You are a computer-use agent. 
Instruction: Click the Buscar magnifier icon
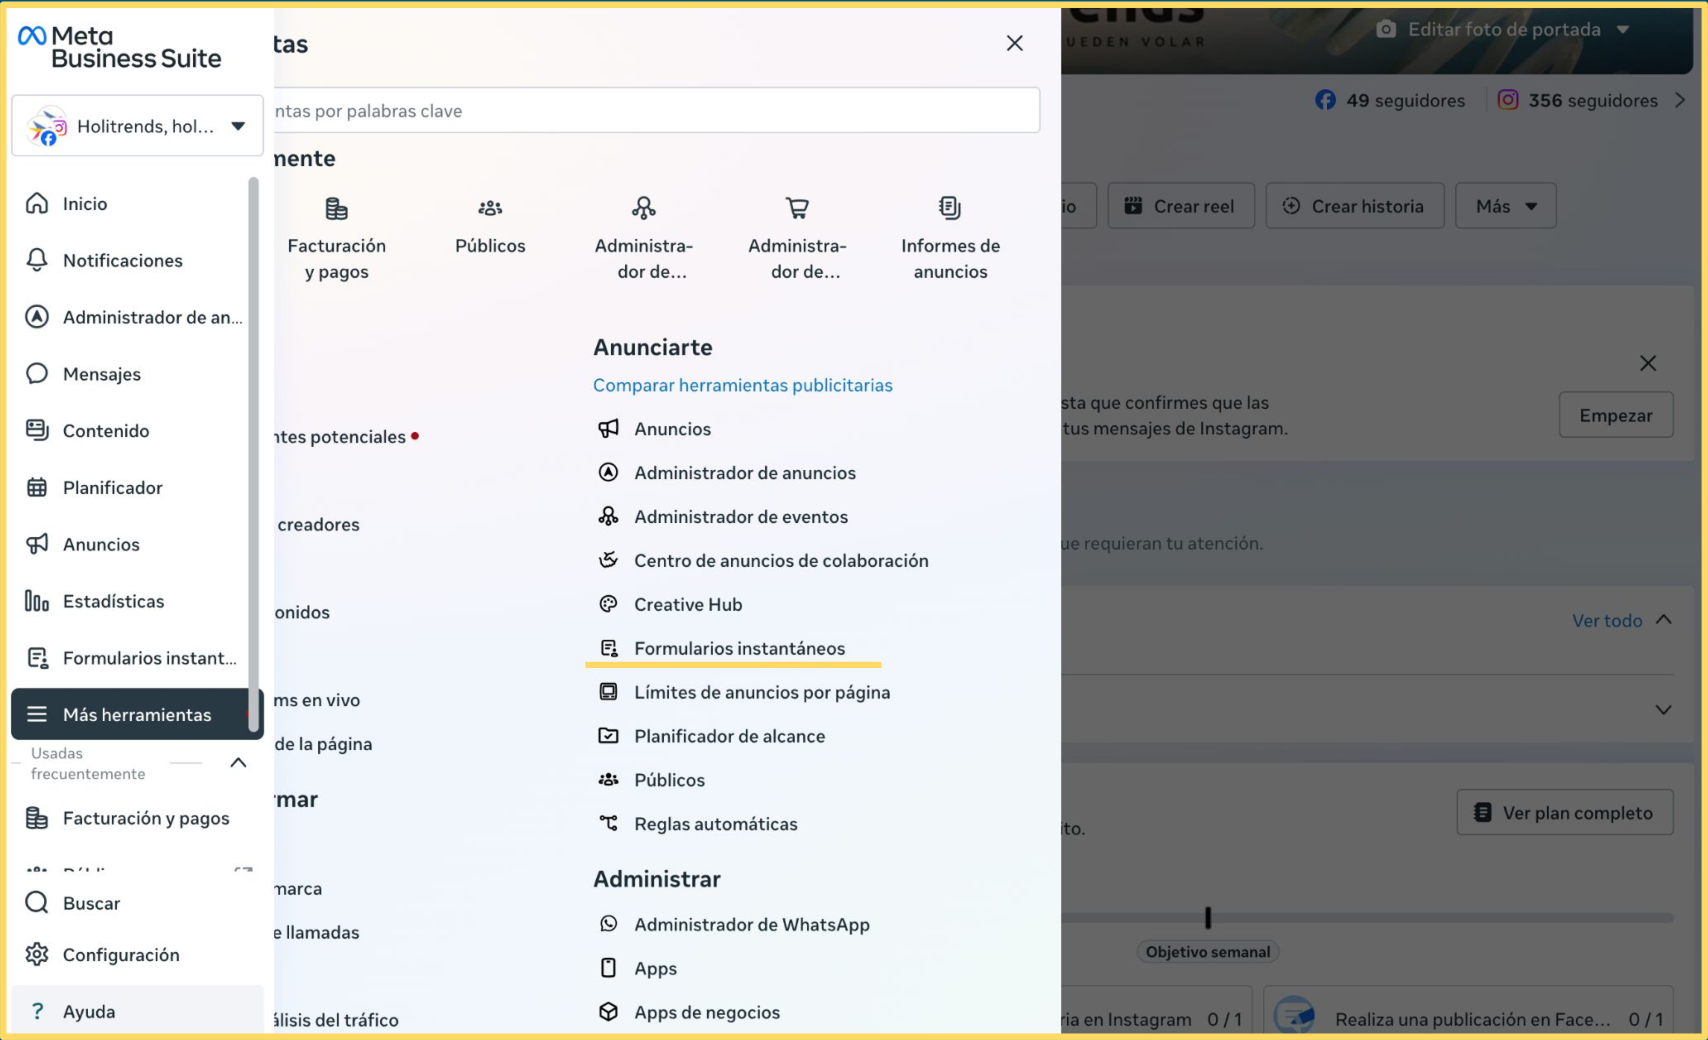pyautogui.click(x=37, y=903)
